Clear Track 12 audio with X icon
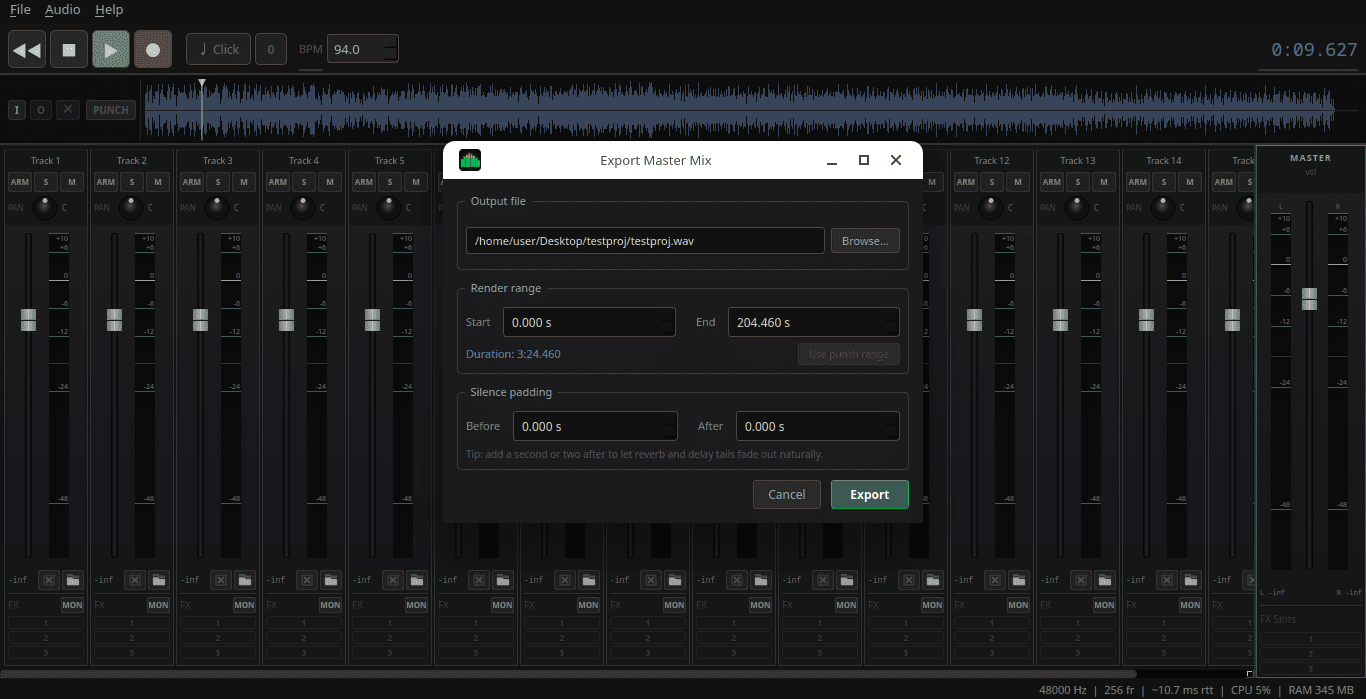The image size is (1366, 699). (994, 580)
